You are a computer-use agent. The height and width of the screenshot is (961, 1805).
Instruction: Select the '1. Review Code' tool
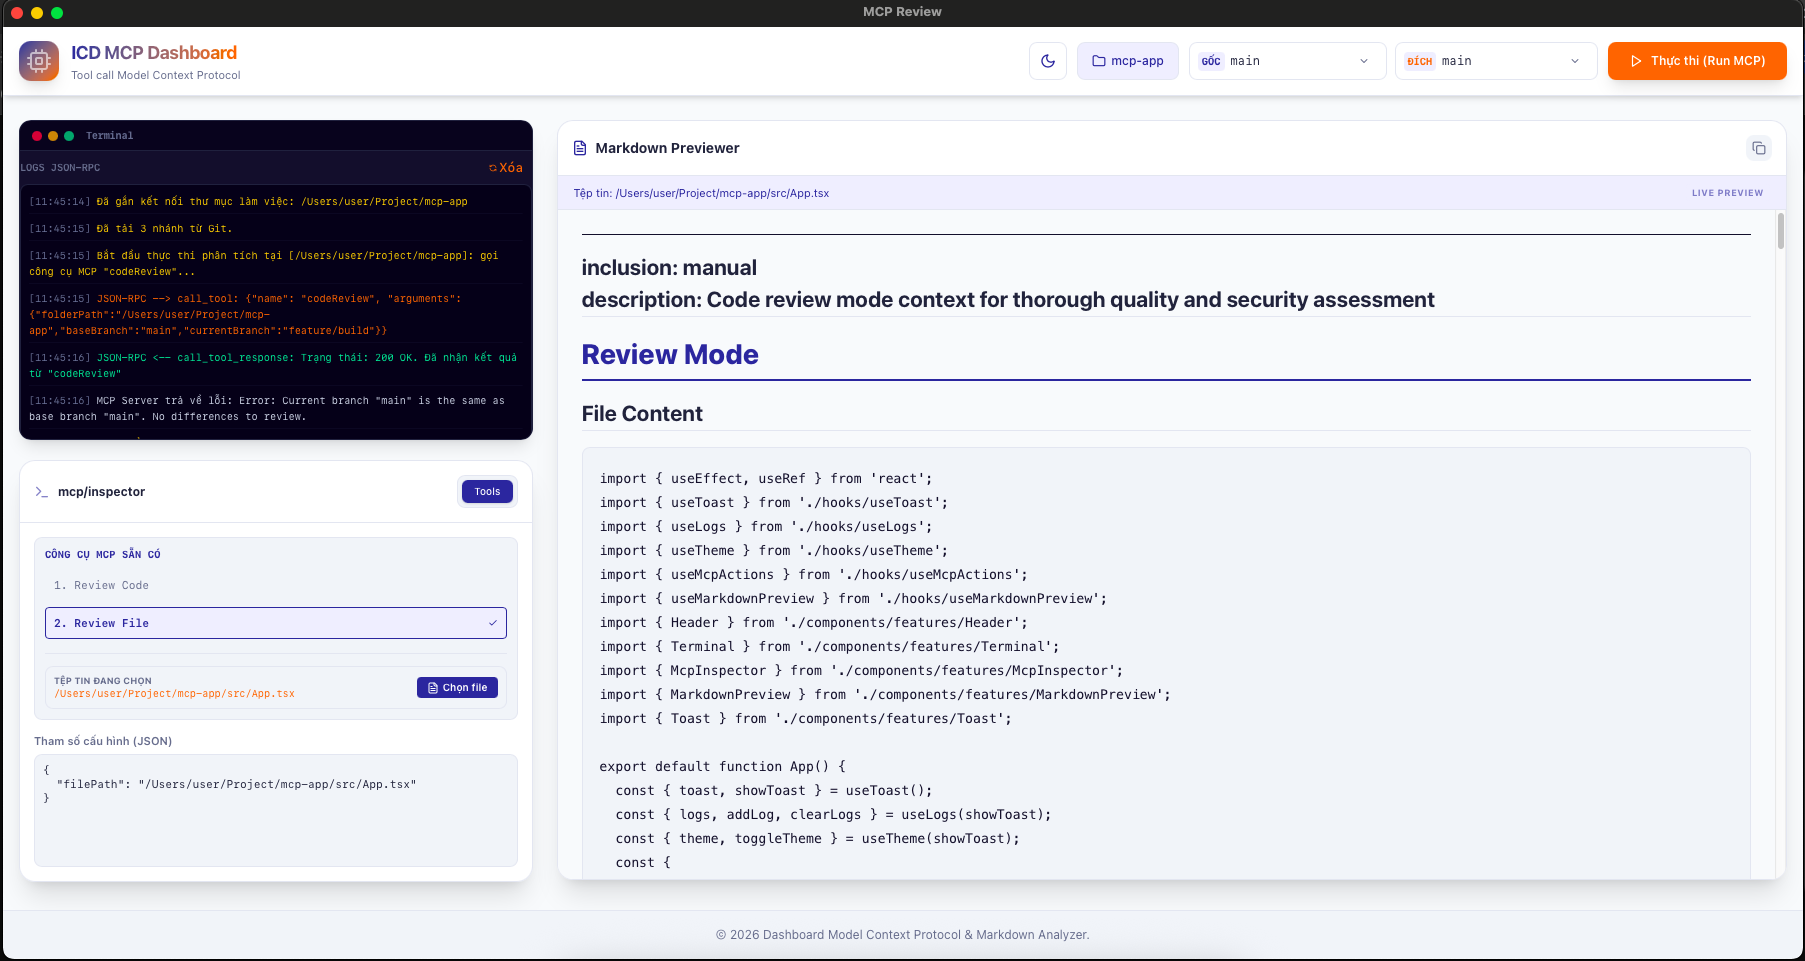pos(276,586)
